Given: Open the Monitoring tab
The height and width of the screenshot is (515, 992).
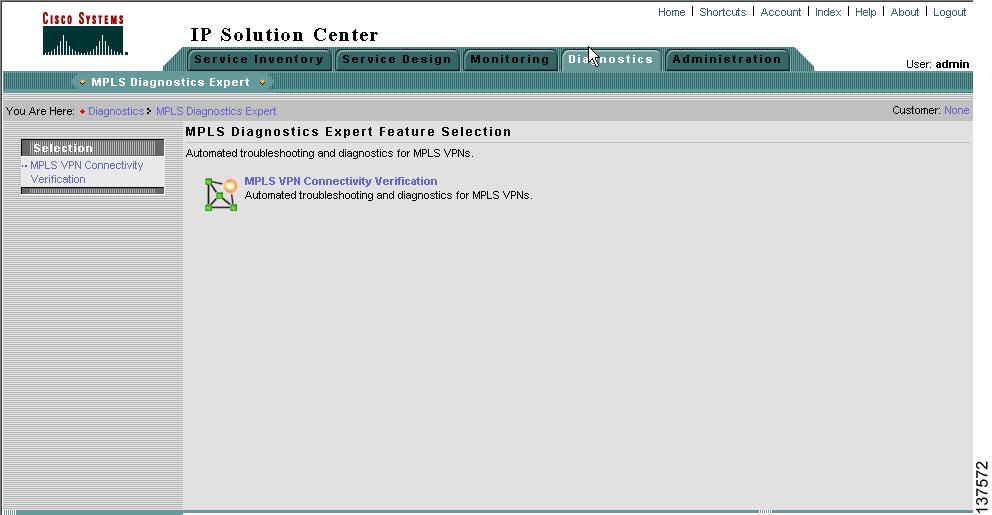Looking at the screenshot, I should [510, 59].
